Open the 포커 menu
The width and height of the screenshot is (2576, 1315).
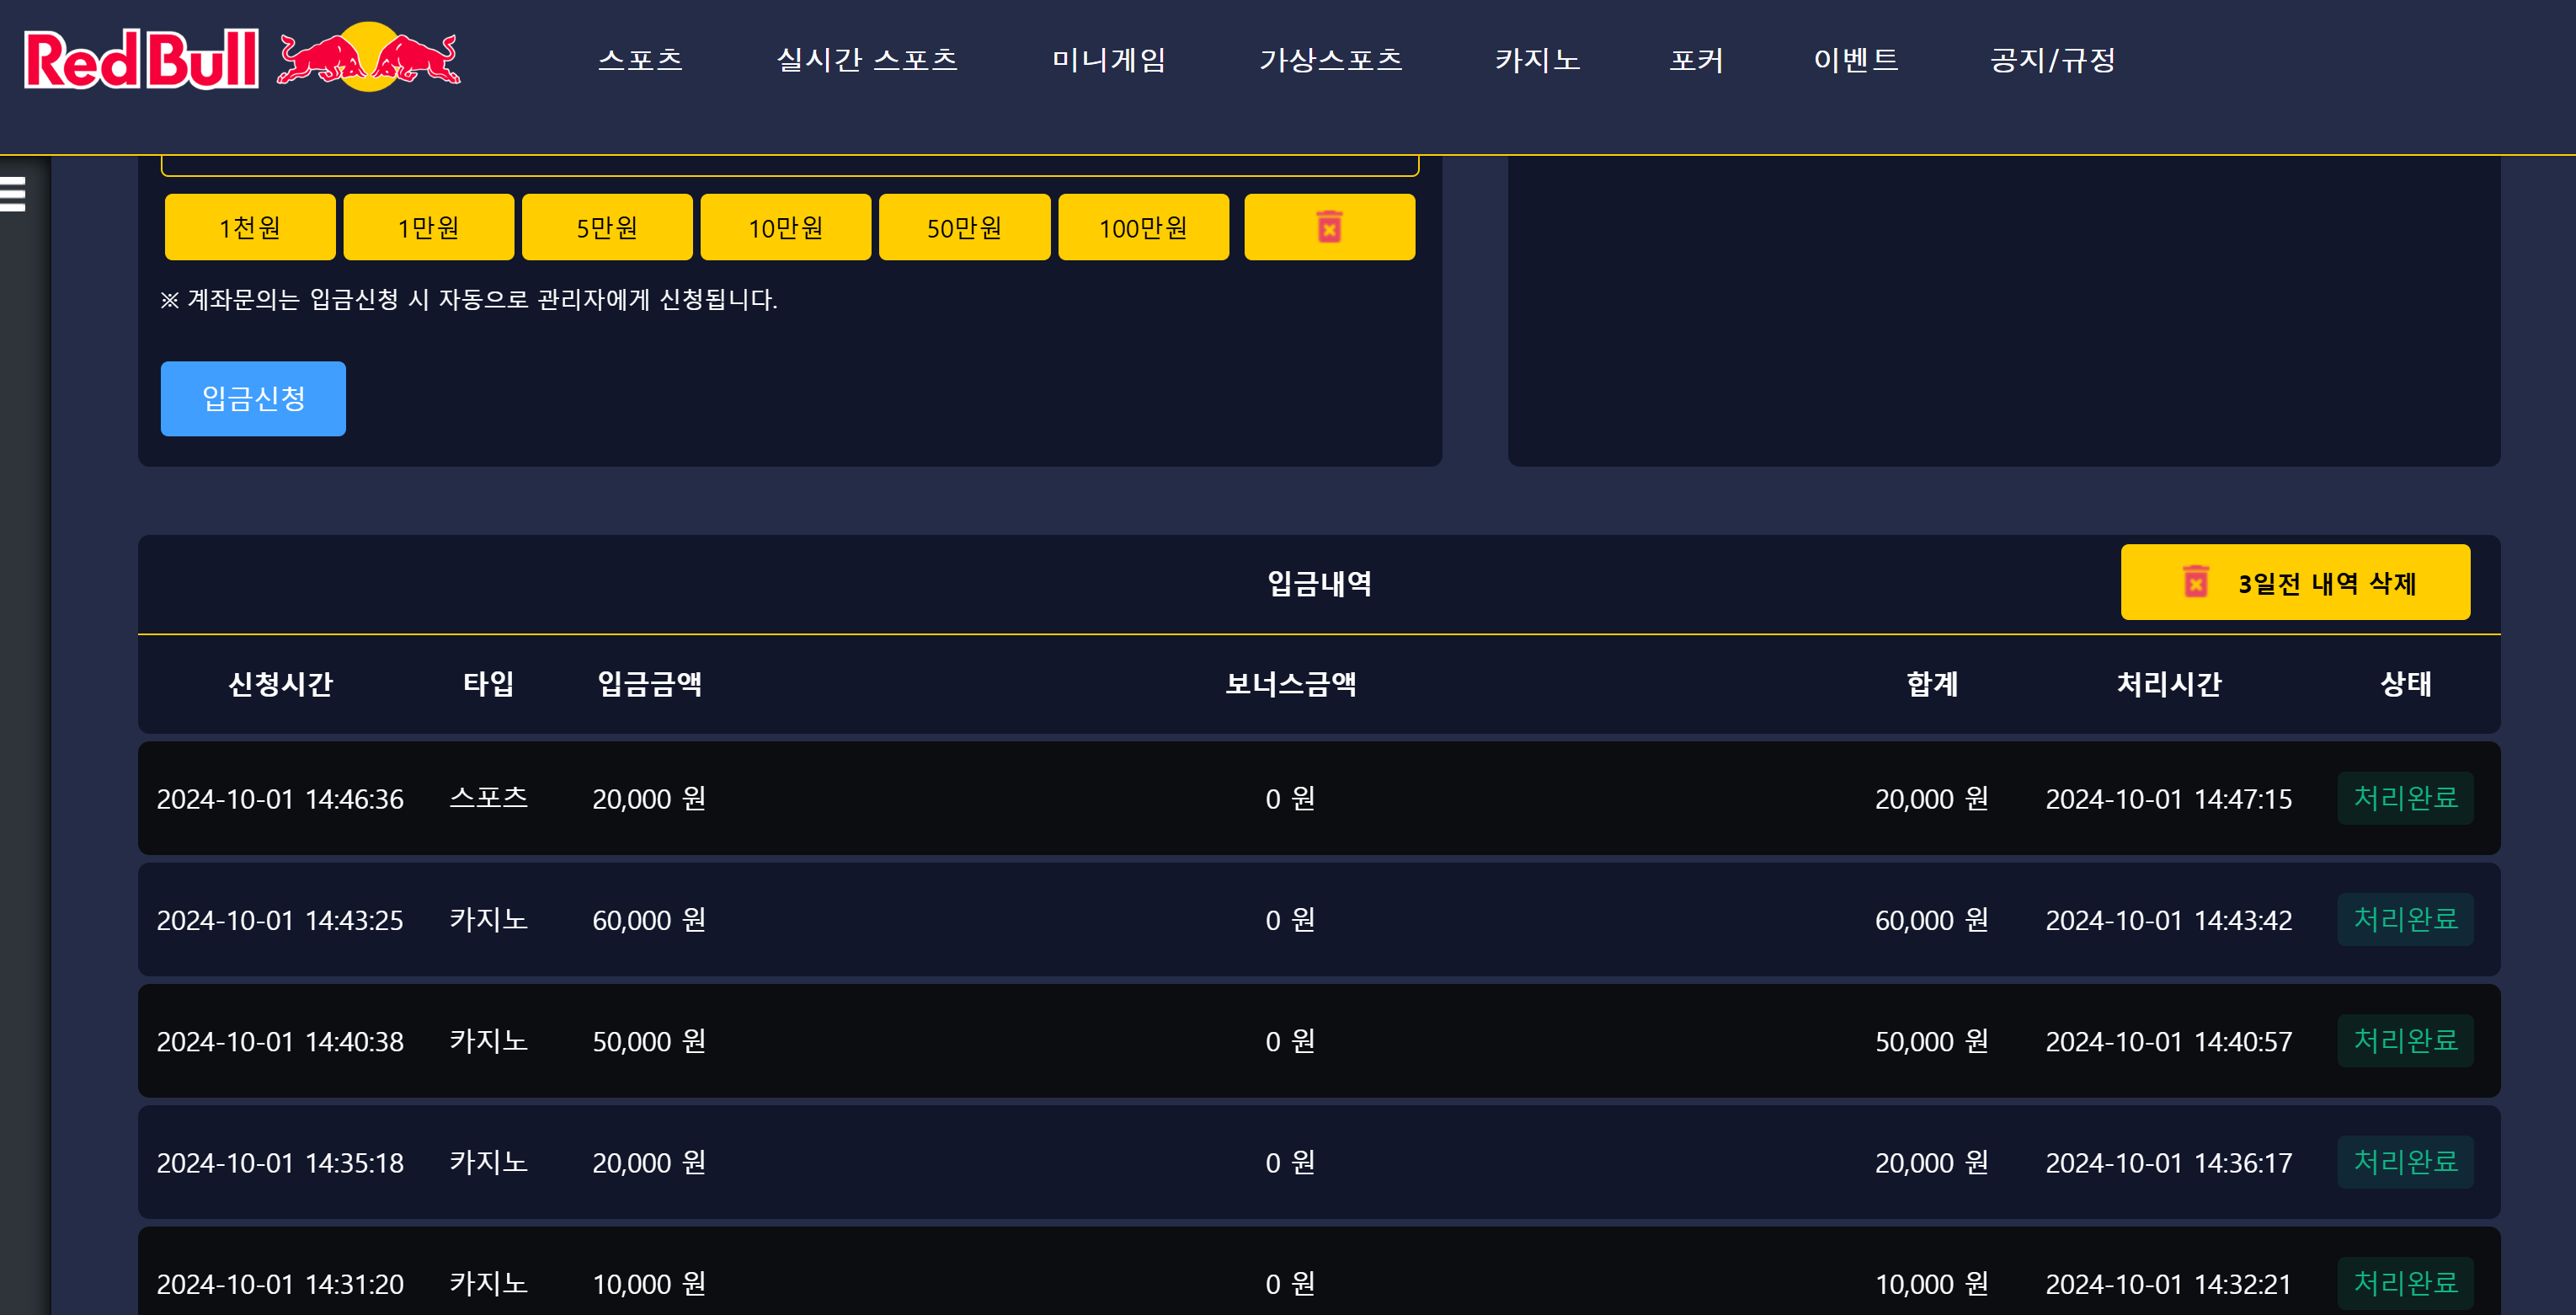coord(1696,60)
